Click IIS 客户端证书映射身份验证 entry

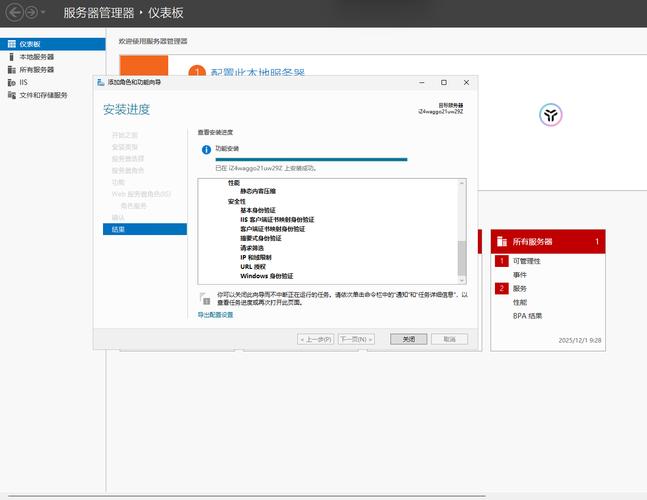pos(277,219)
